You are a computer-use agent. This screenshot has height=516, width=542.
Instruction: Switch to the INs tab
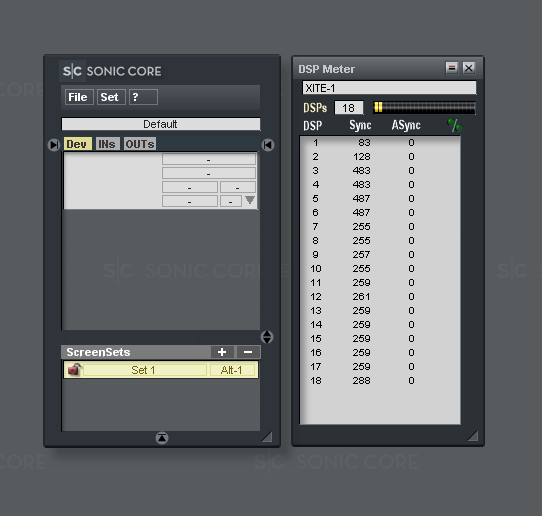[108, 144]
